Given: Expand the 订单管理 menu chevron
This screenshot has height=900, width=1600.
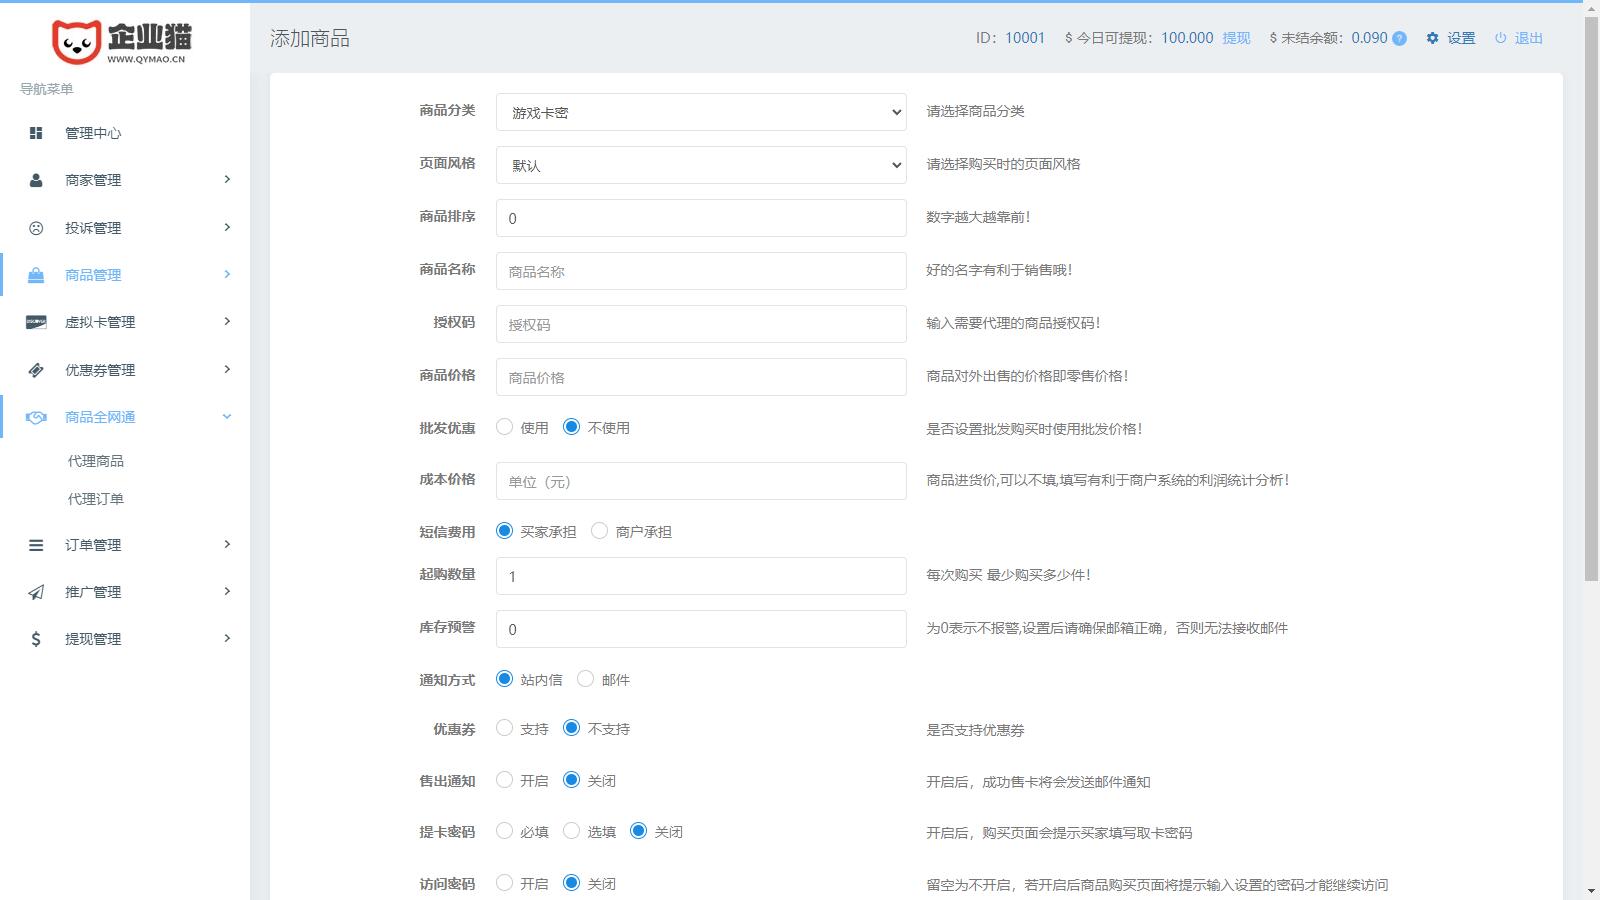Looking at the screenshot, I should click(x=227, y=544).
